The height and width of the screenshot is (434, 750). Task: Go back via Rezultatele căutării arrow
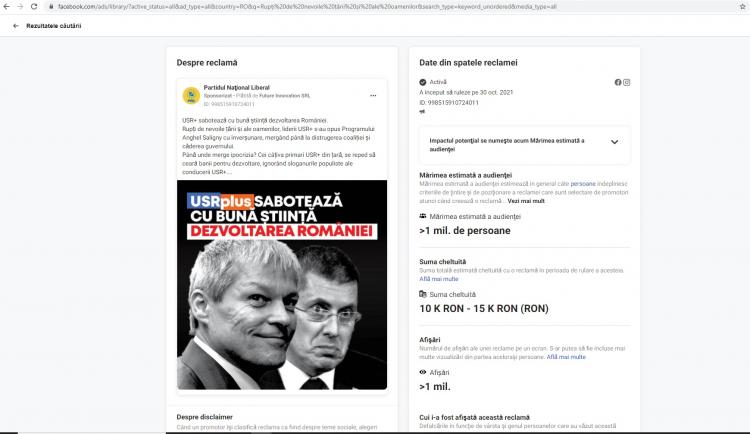[16, 26]
